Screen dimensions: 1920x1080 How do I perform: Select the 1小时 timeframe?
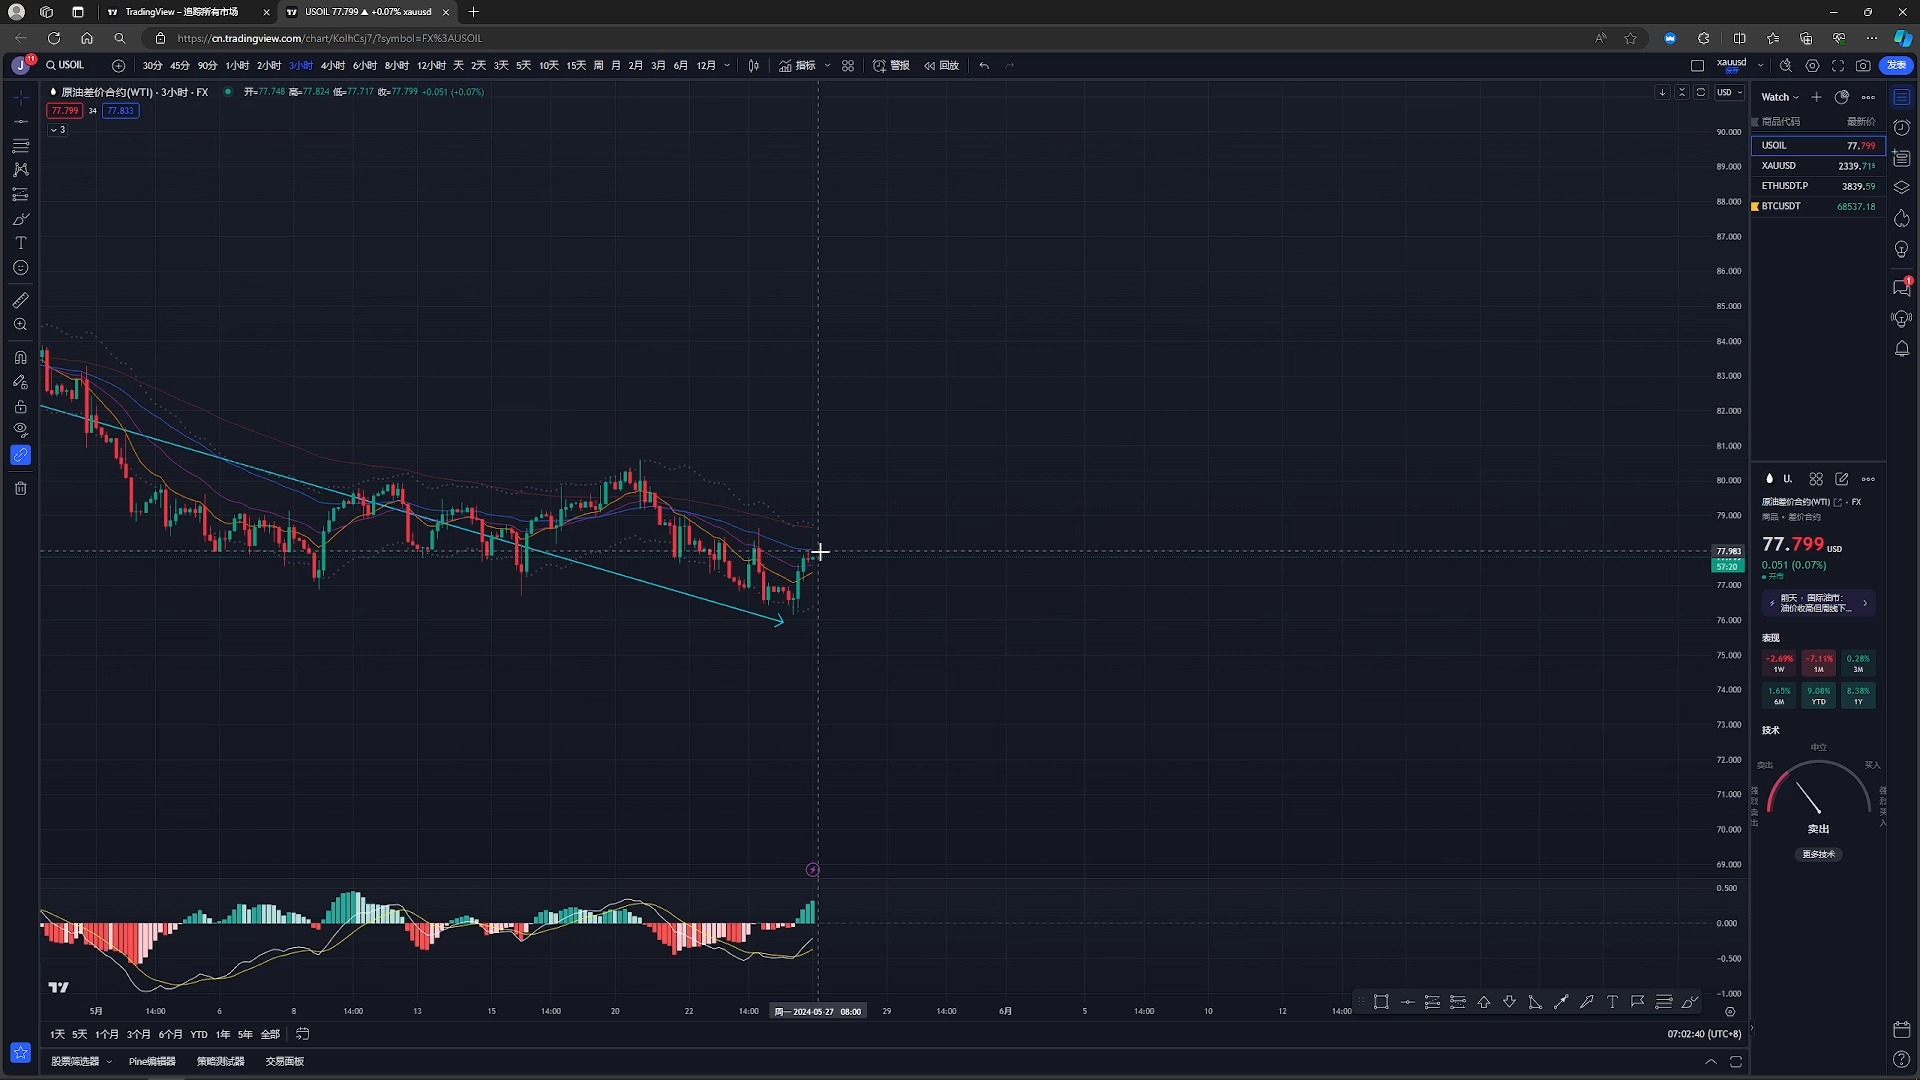point(237,66)
